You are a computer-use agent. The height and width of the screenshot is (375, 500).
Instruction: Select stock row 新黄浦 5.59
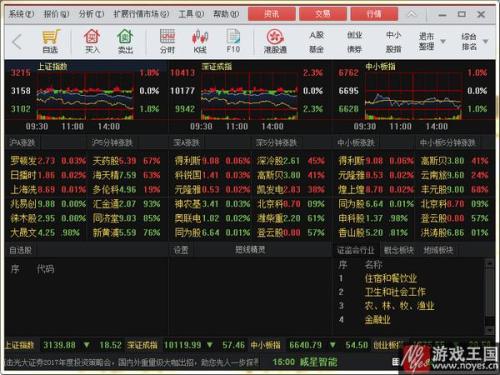click(127, 232)
